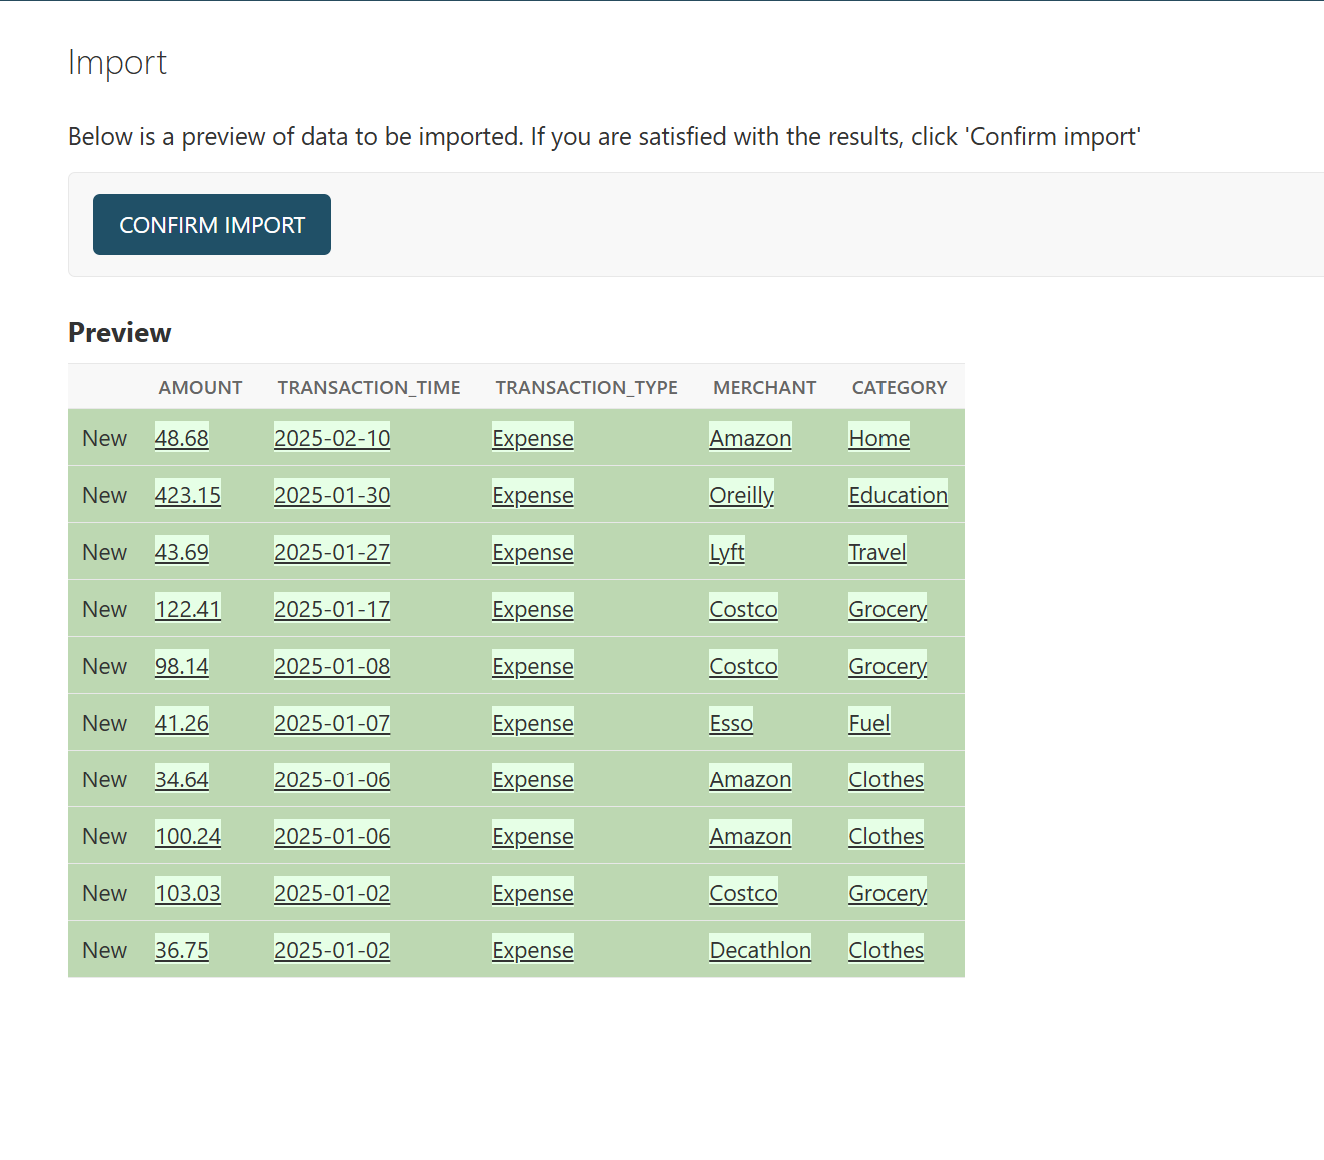Click the New status in the Esso row
This screenshot has height=1160, width=1324.
(x=104, y=723)
